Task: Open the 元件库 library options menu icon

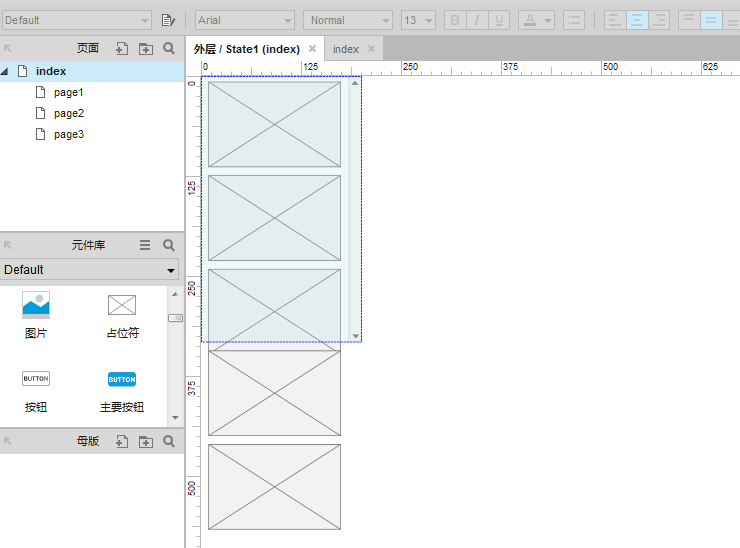Action: pyautogui.click(x=145, y=245)
